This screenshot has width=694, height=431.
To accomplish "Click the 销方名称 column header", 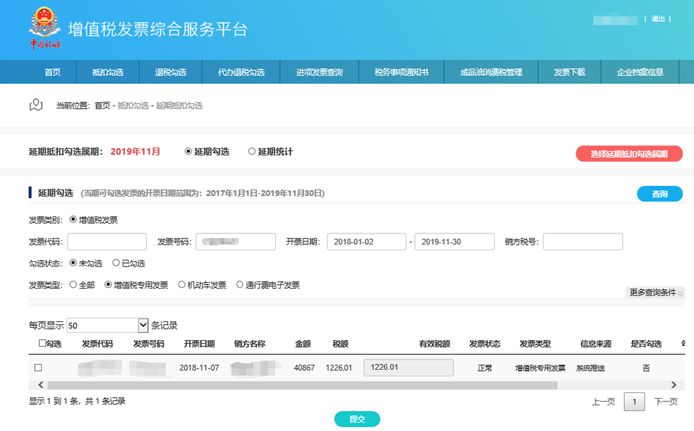I will pyautogui.click(x=250, y=344).
